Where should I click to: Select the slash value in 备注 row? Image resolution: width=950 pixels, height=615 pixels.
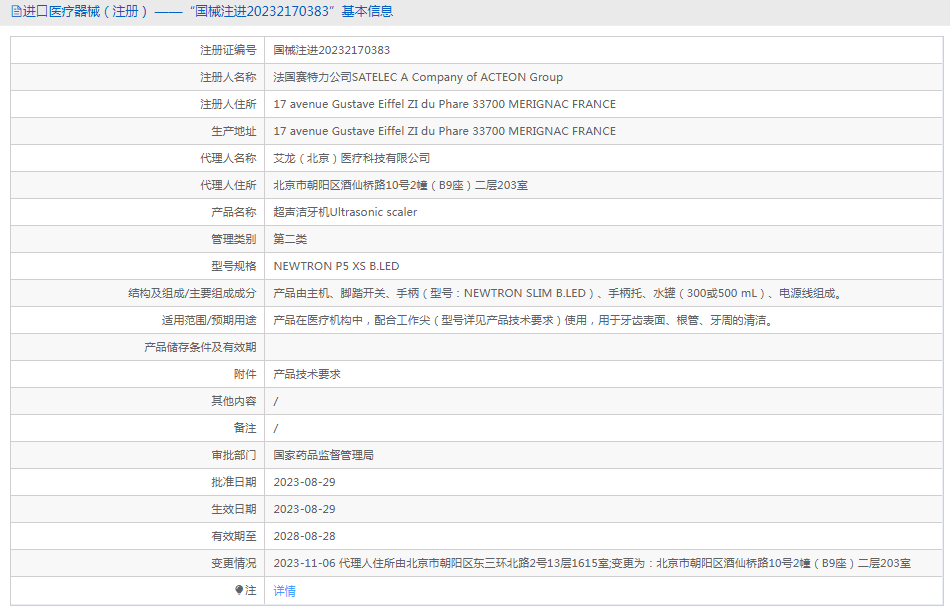pos(276,428)
